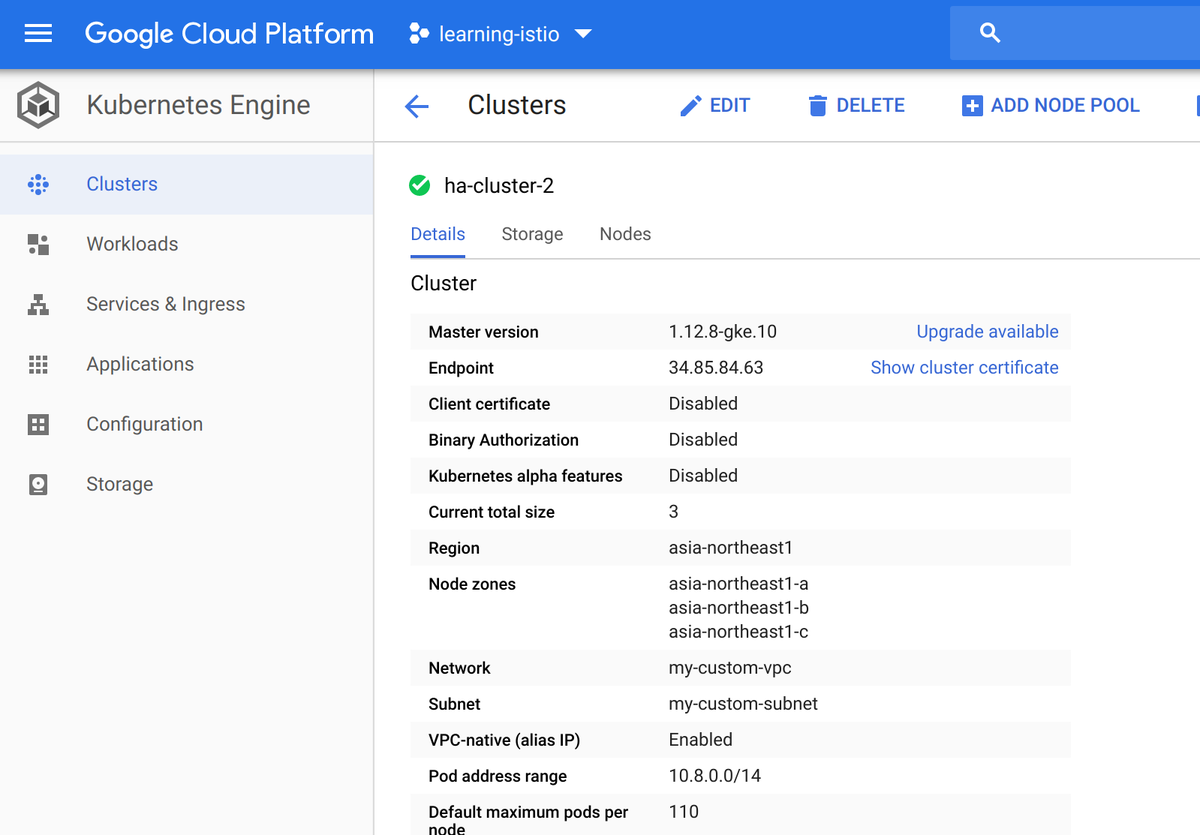This screenshot has height=835, width=1200.
Task: Click the ADD NODE POOL button label
Action: 1065,106
